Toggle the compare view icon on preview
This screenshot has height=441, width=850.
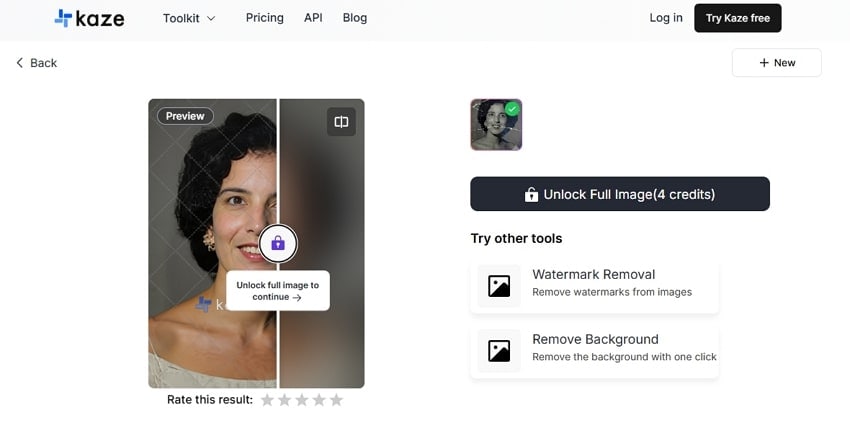pos(342,122)
